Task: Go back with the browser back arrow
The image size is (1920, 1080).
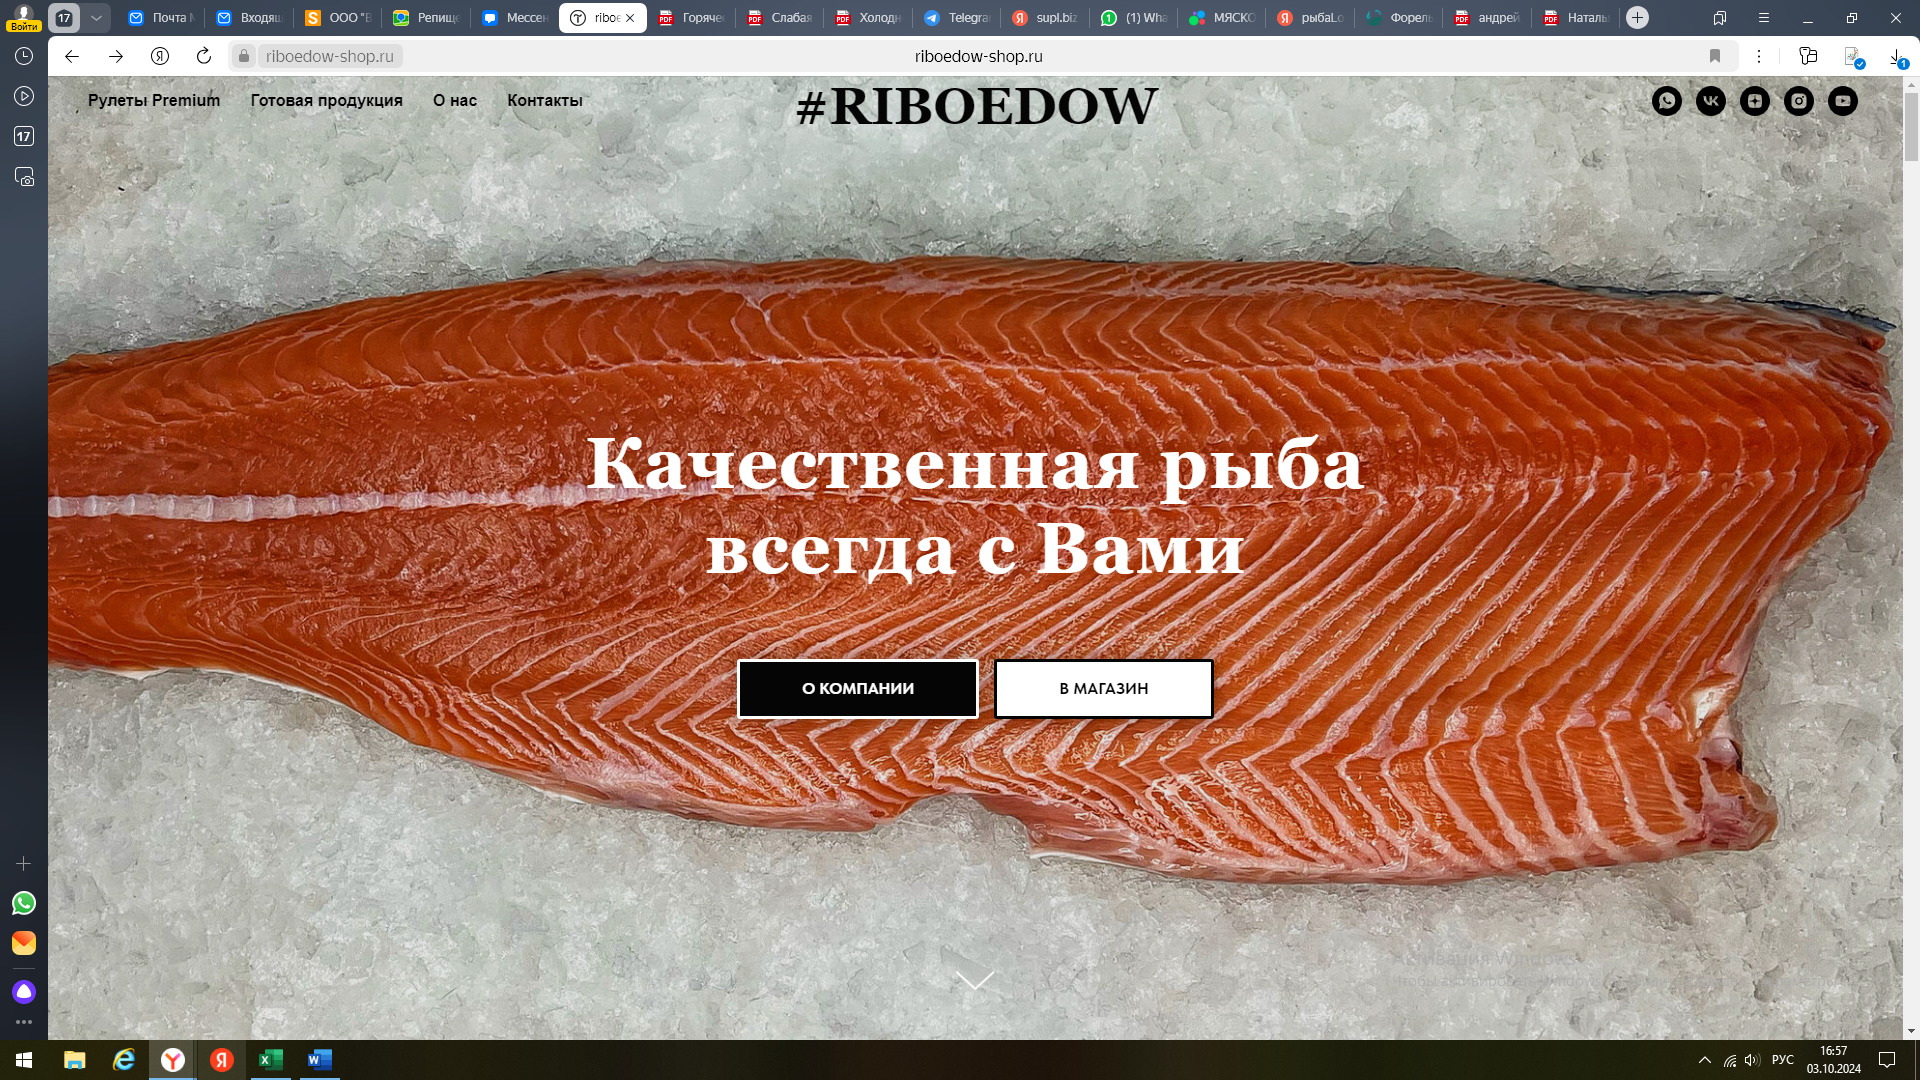Action: pyautogui.click(x=72, y=56)
